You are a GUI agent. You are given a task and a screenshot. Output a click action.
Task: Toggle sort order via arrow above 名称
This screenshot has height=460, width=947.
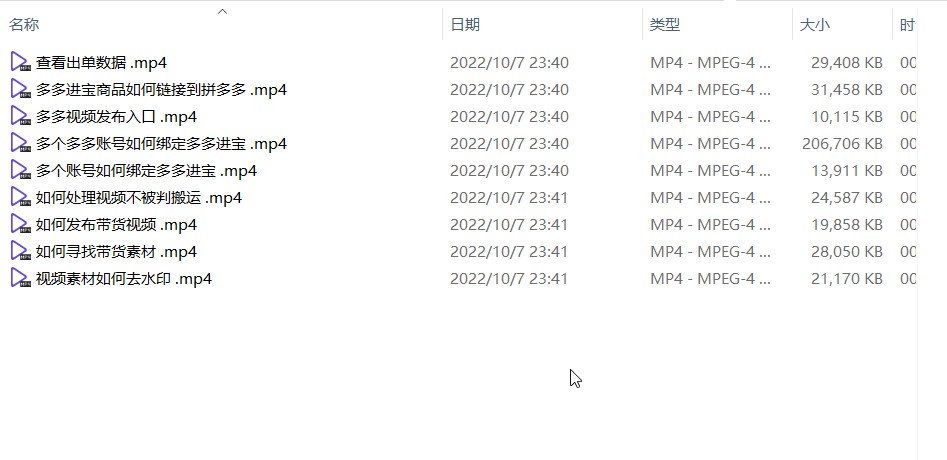pos(222,11)
